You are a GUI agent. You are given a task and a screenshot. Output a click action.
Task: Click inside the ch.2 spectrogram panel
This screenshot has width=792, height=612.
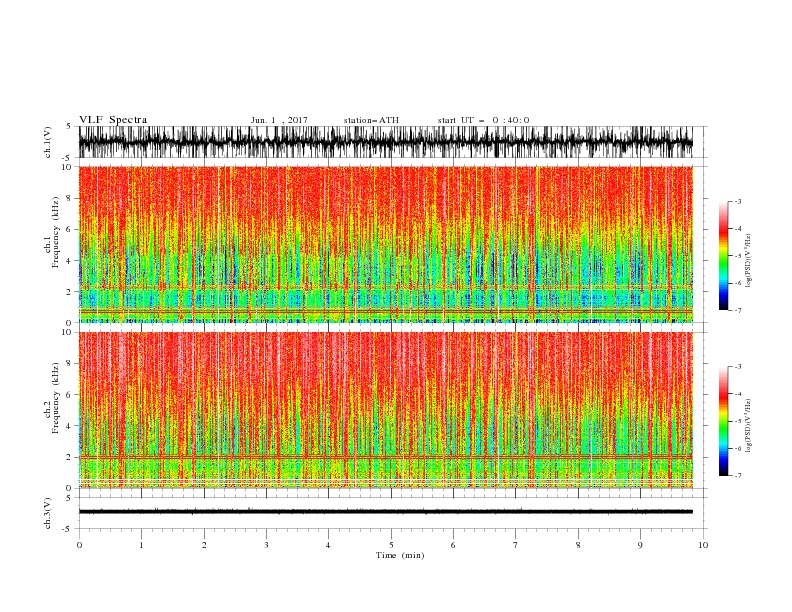tap(386, 410)
